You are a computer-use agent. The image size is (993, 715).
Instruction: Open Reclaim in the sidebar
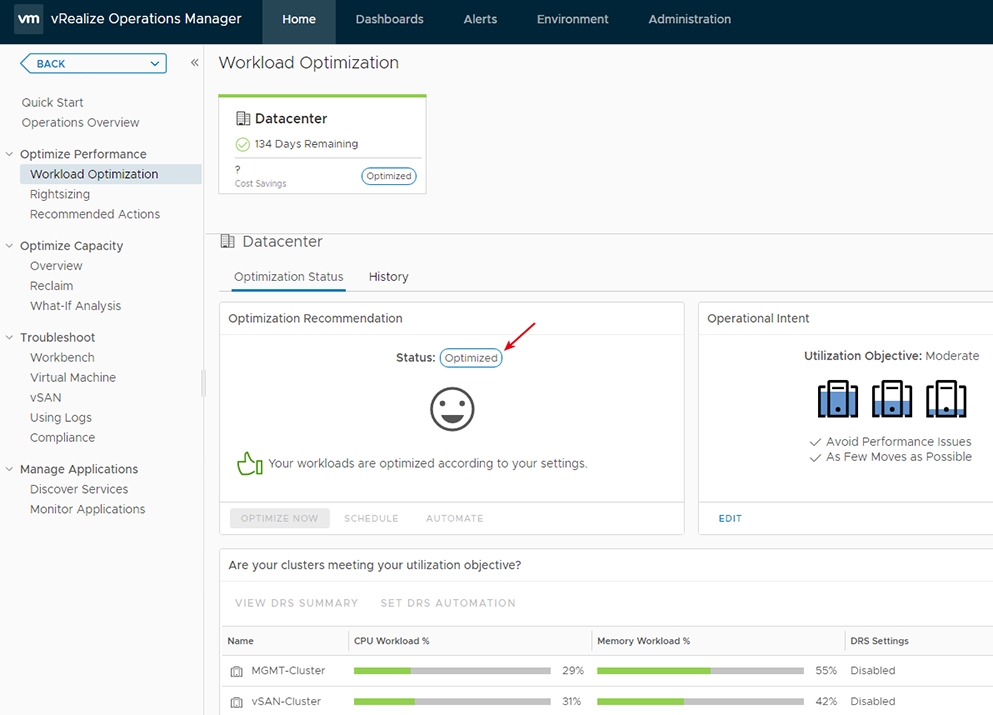(x=51, y=286)
